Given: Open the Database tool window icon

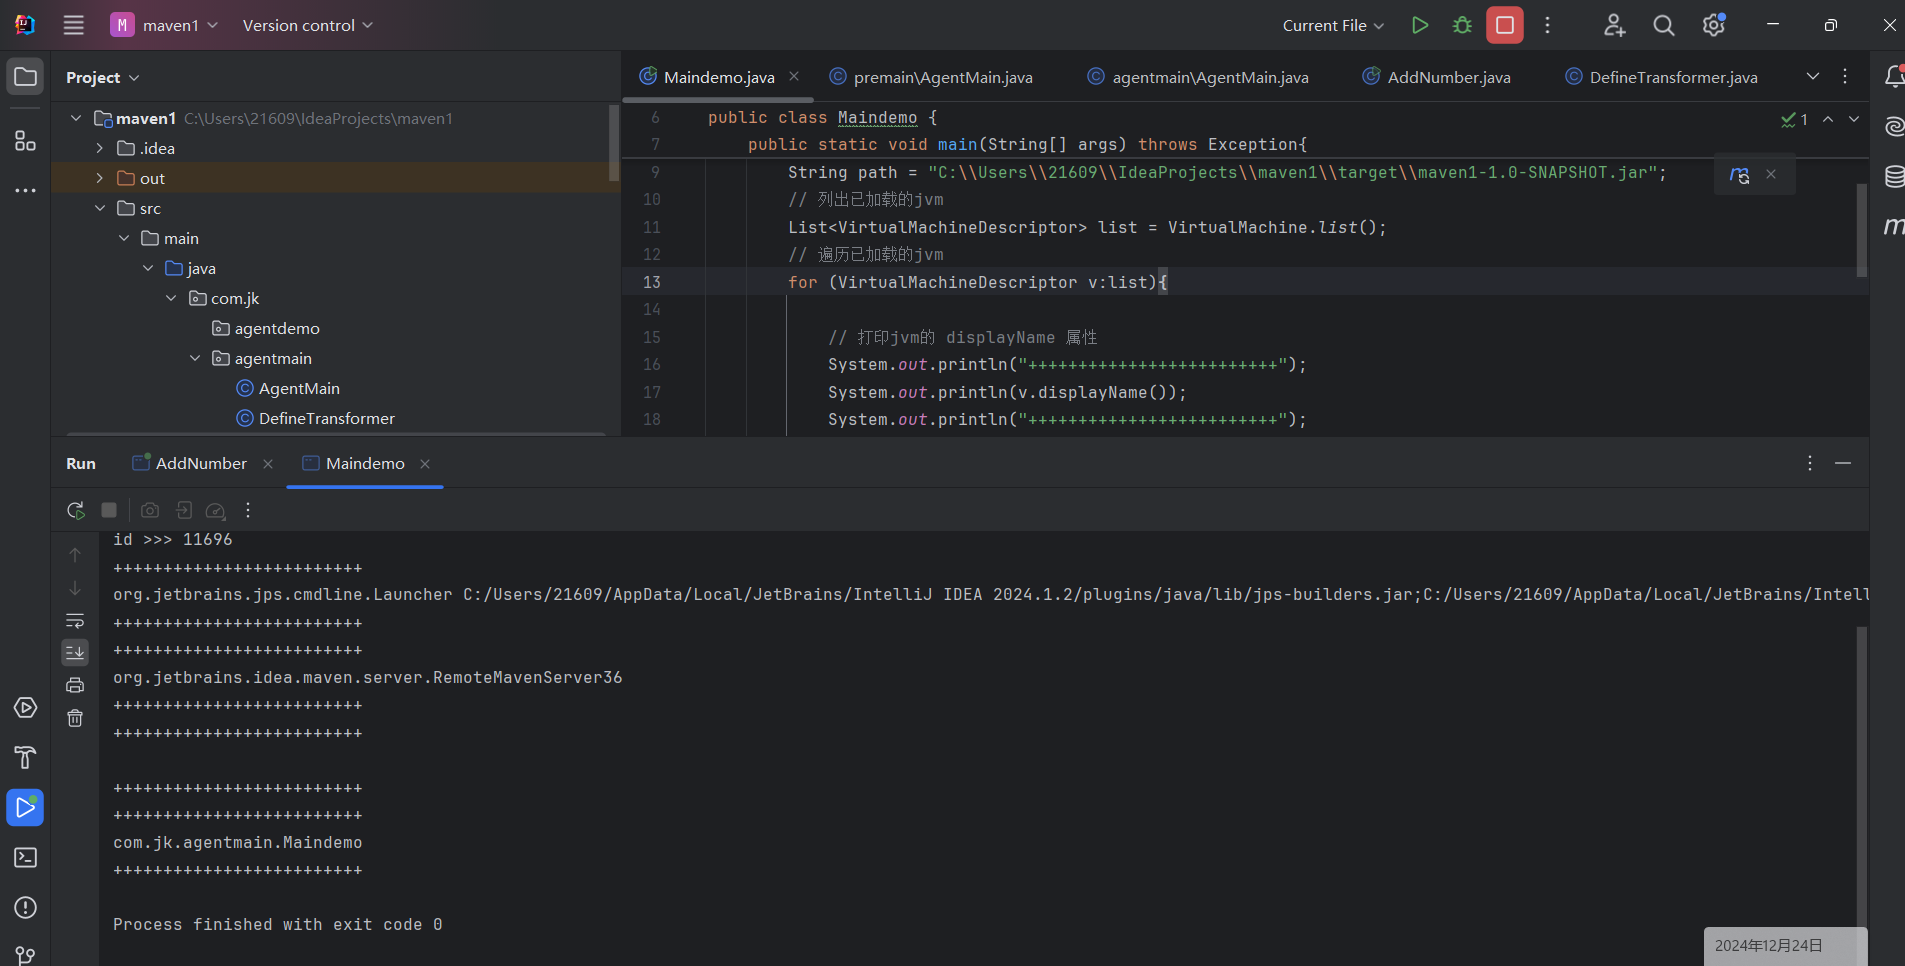Looking at the screenshot, I should [1894, 177].
